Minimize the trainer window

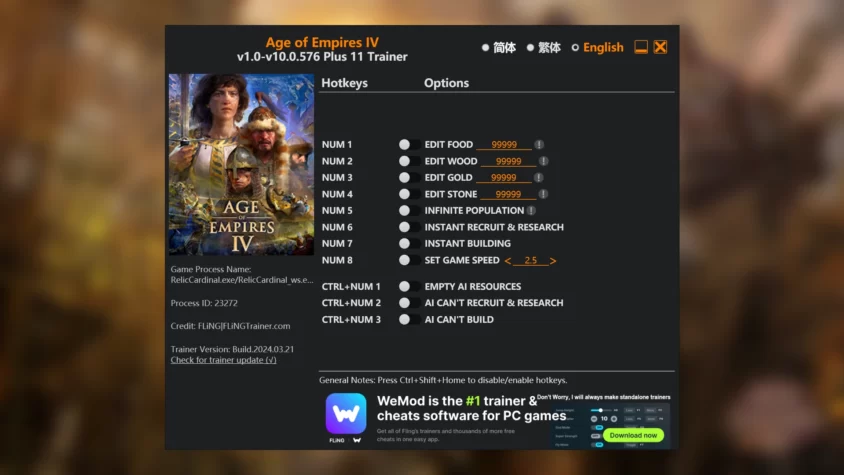[641, 47]
